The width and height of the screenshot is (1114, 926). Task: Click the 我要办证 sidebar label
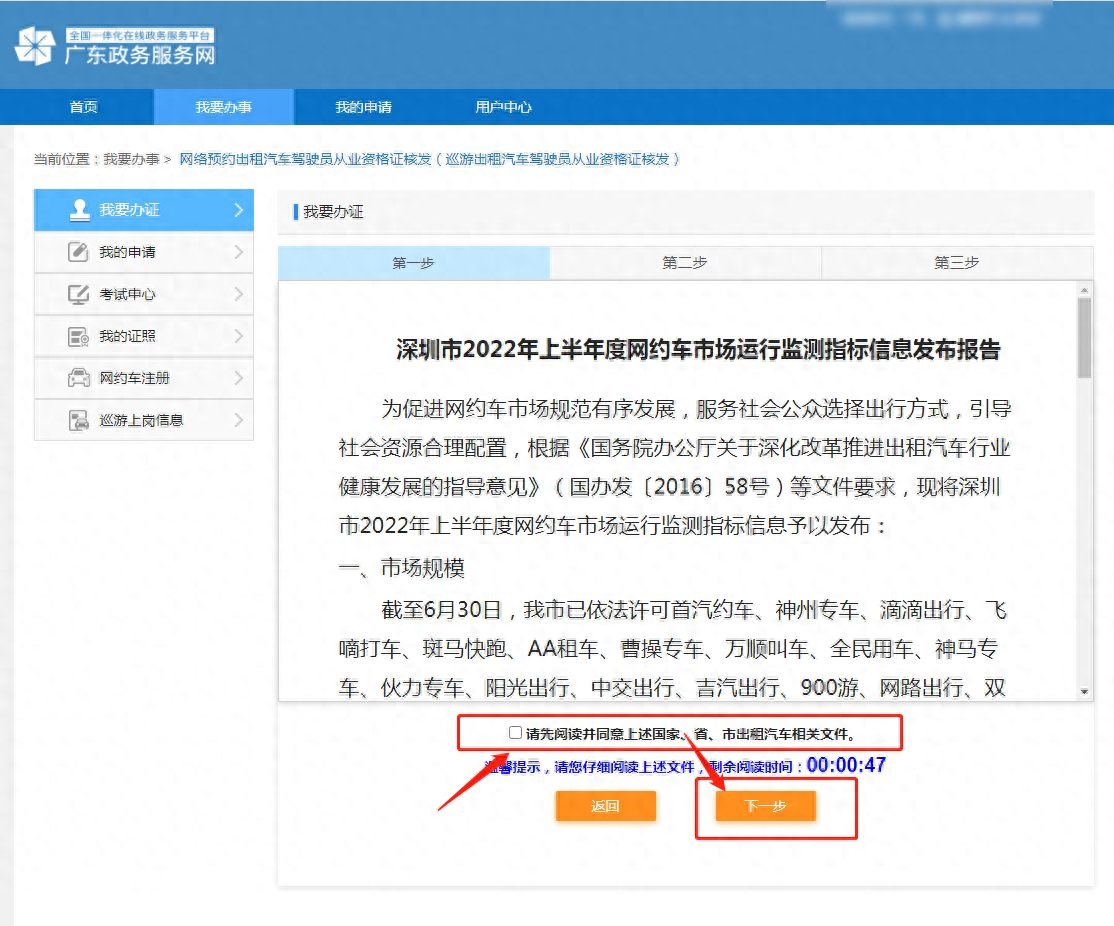[x=129, y=210]
